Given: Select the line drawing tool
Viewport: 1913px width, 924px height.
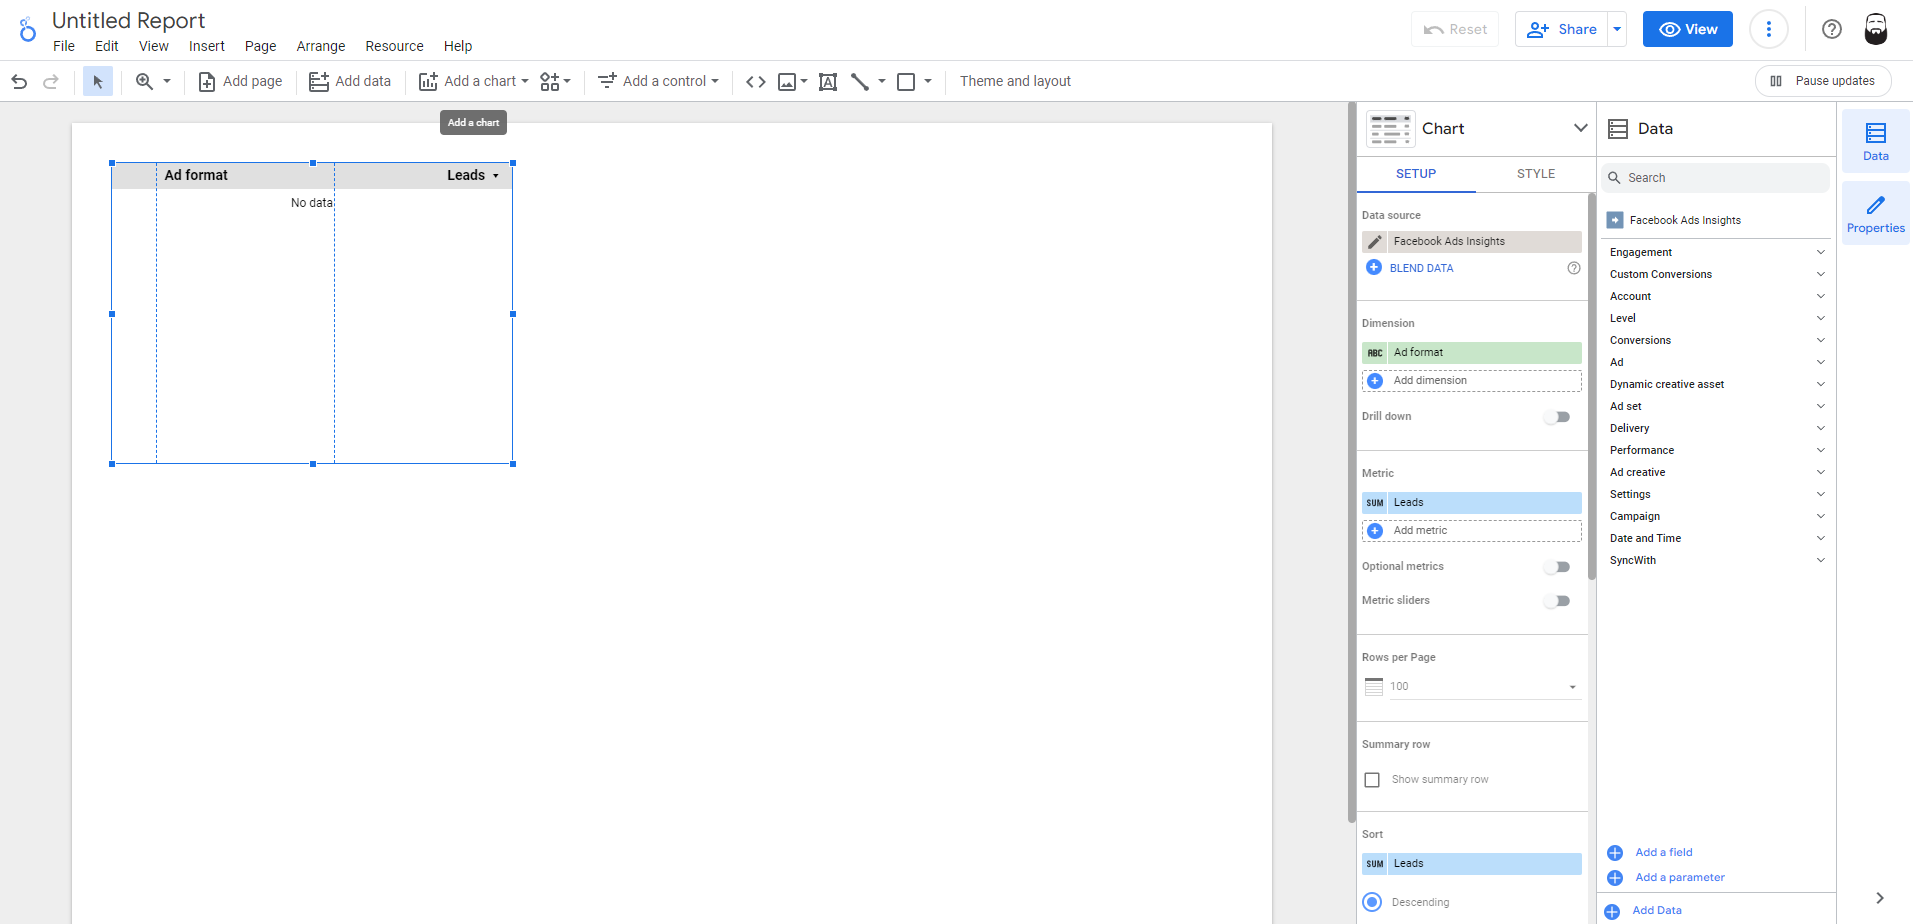Looking at the screenshot, I should 859,82.
